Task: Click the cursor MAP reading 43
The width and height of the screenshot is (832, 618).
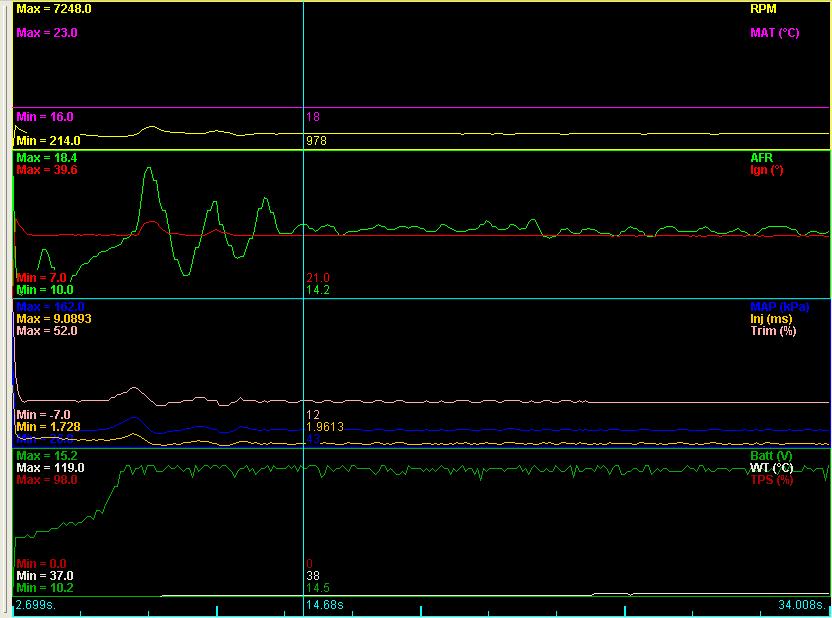Action: click(313, 439)
